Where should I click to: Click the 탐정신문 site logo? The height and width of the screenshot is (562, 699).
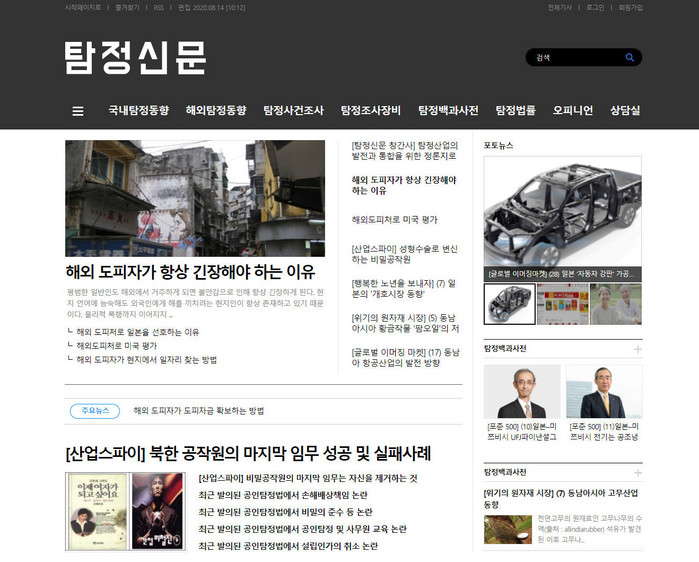pyautogui.click(x=135, y=58)
